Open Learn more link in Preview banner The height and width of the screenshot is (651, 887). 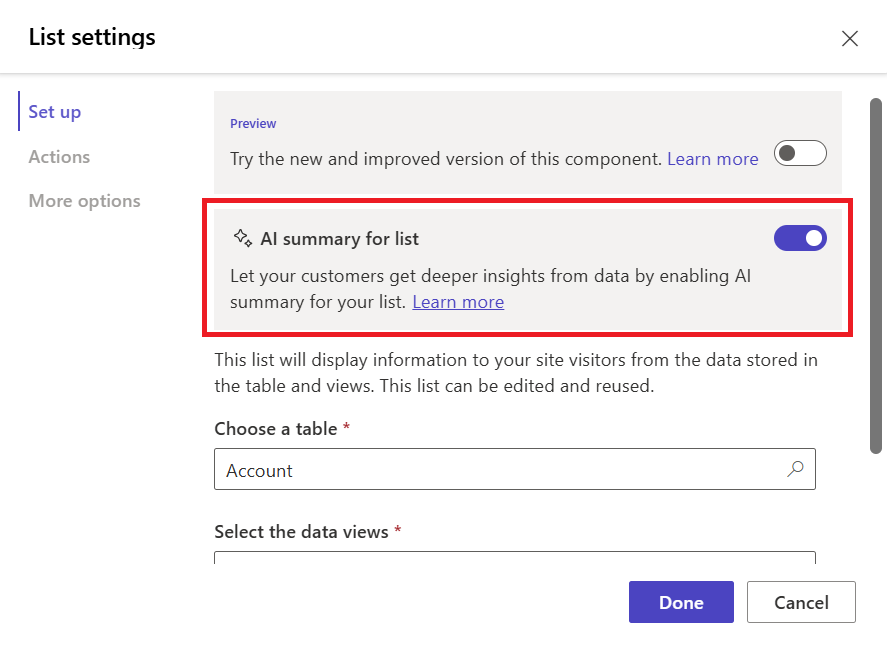pos(712,159)
